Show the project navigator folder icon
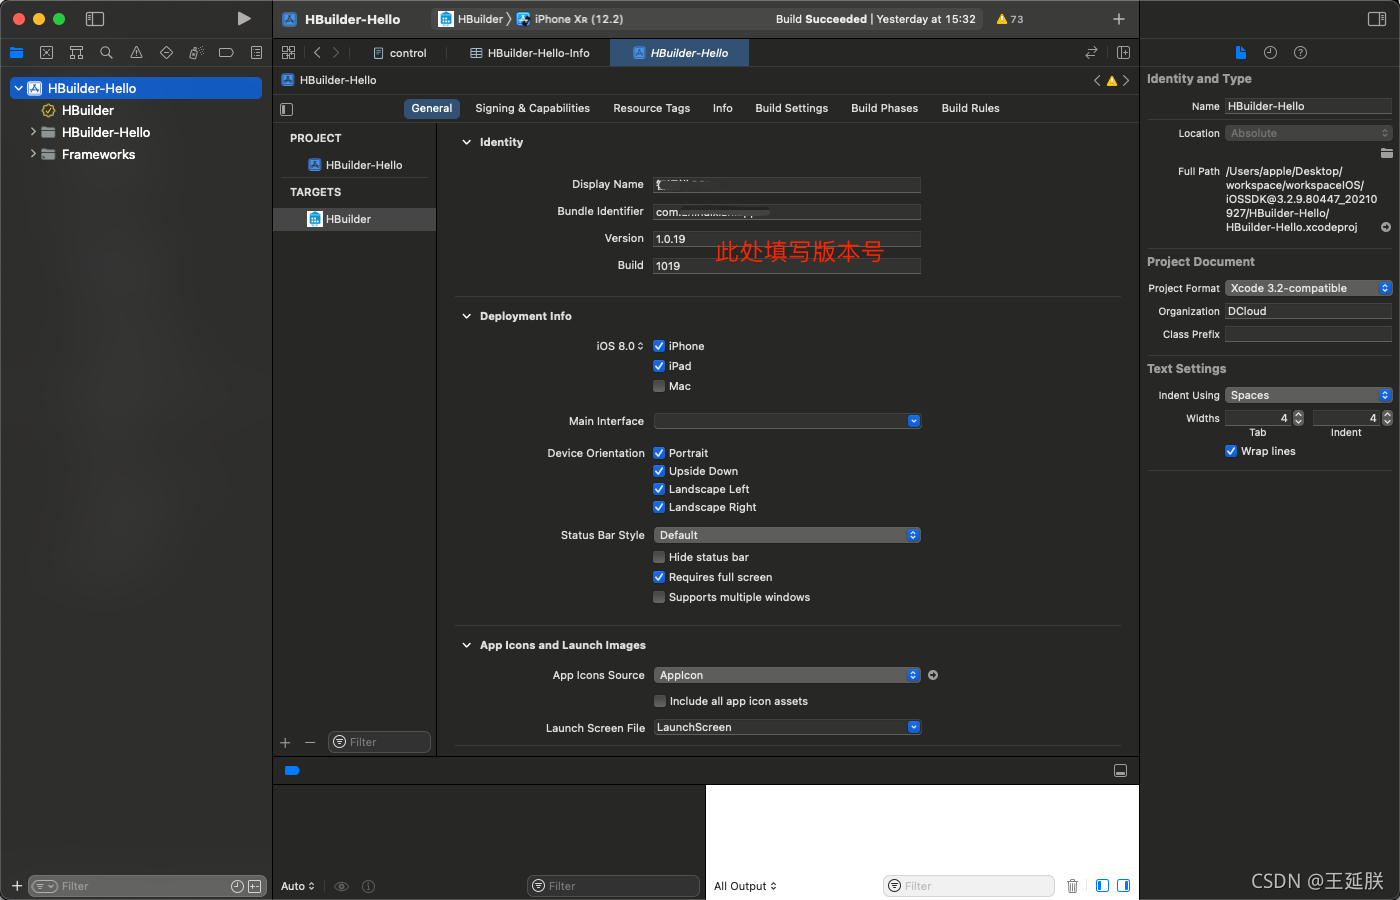 click(16, 53)
